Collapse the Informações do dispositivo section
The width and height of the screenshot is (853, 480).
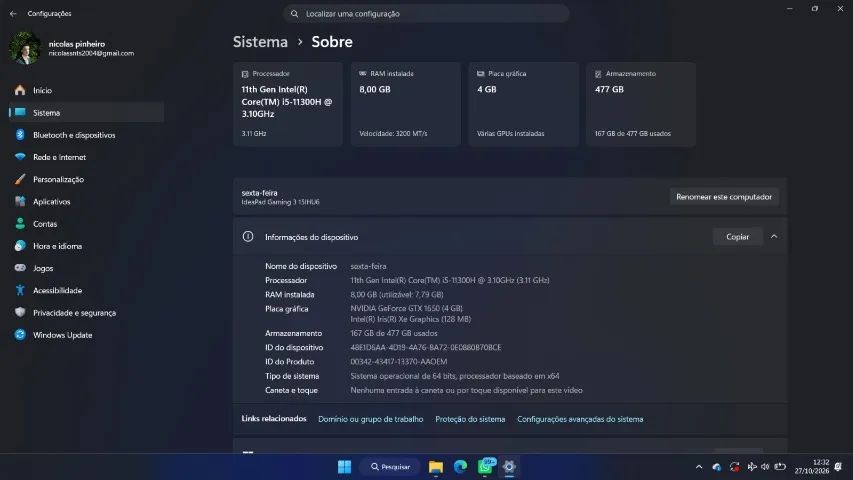(x=774, y=237)
